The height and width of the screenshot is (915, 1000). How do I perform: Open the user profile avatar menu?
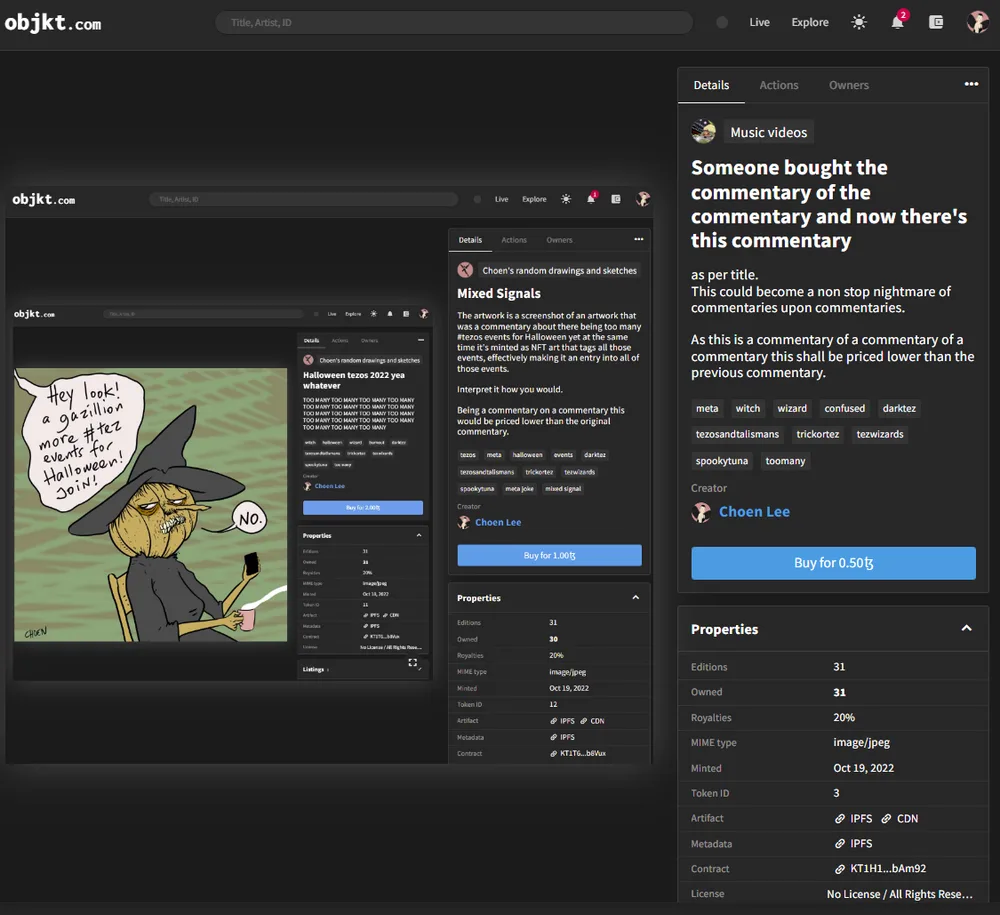(x=977, y=22)
